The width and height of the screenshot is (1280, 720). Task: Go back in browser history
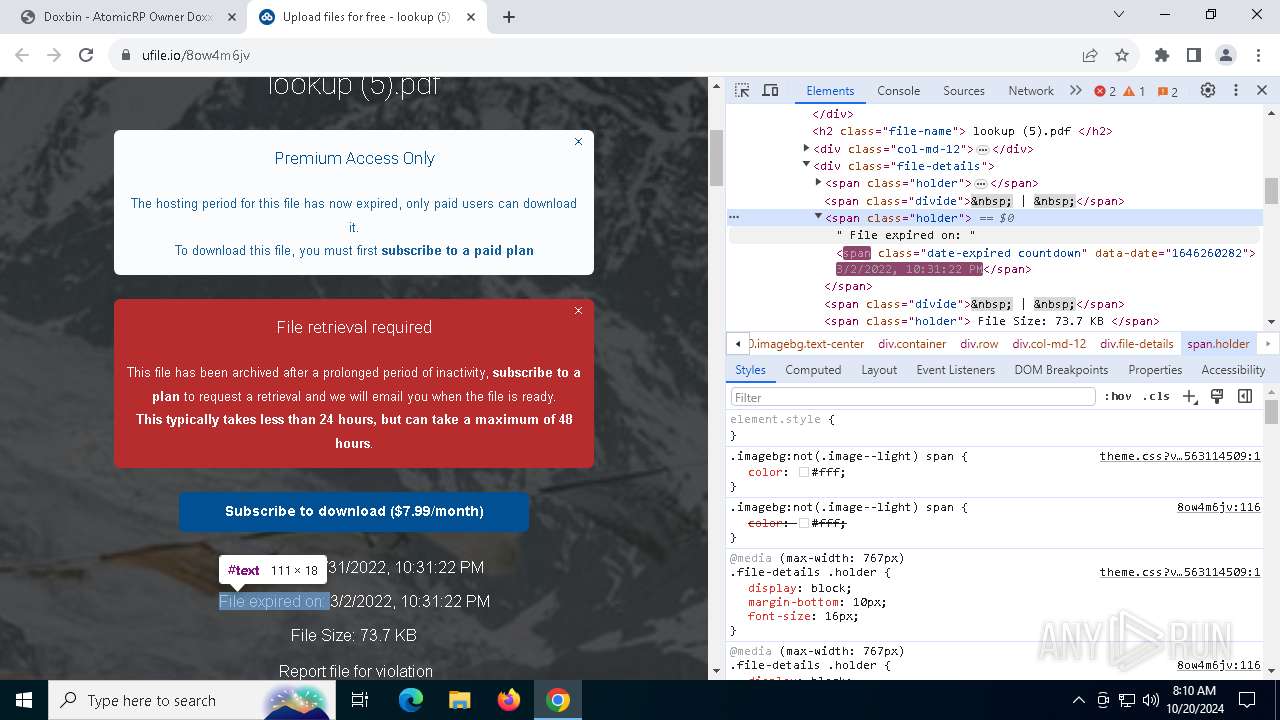coord(22,55)
